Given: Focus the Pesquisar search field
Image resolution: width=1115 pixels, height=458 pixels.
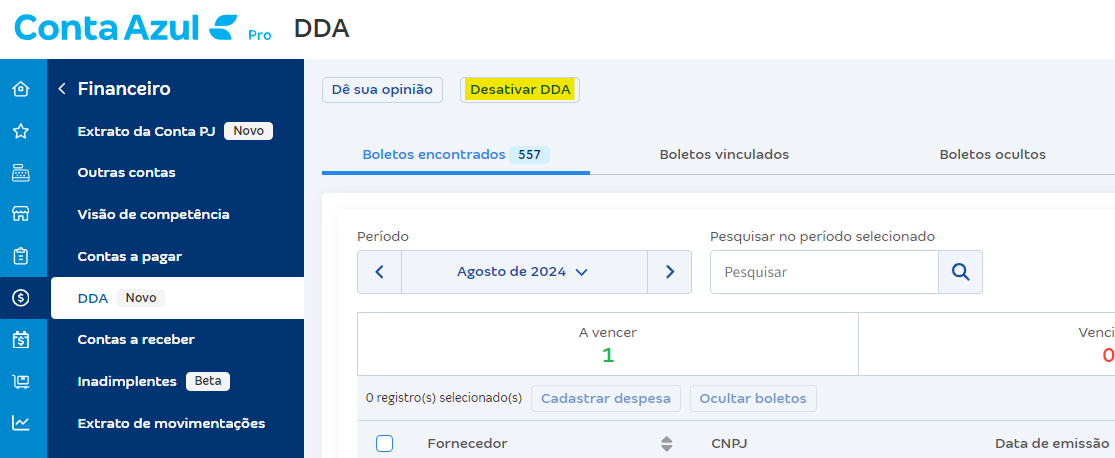Looking at the screenshot, I should coord(824,272).
